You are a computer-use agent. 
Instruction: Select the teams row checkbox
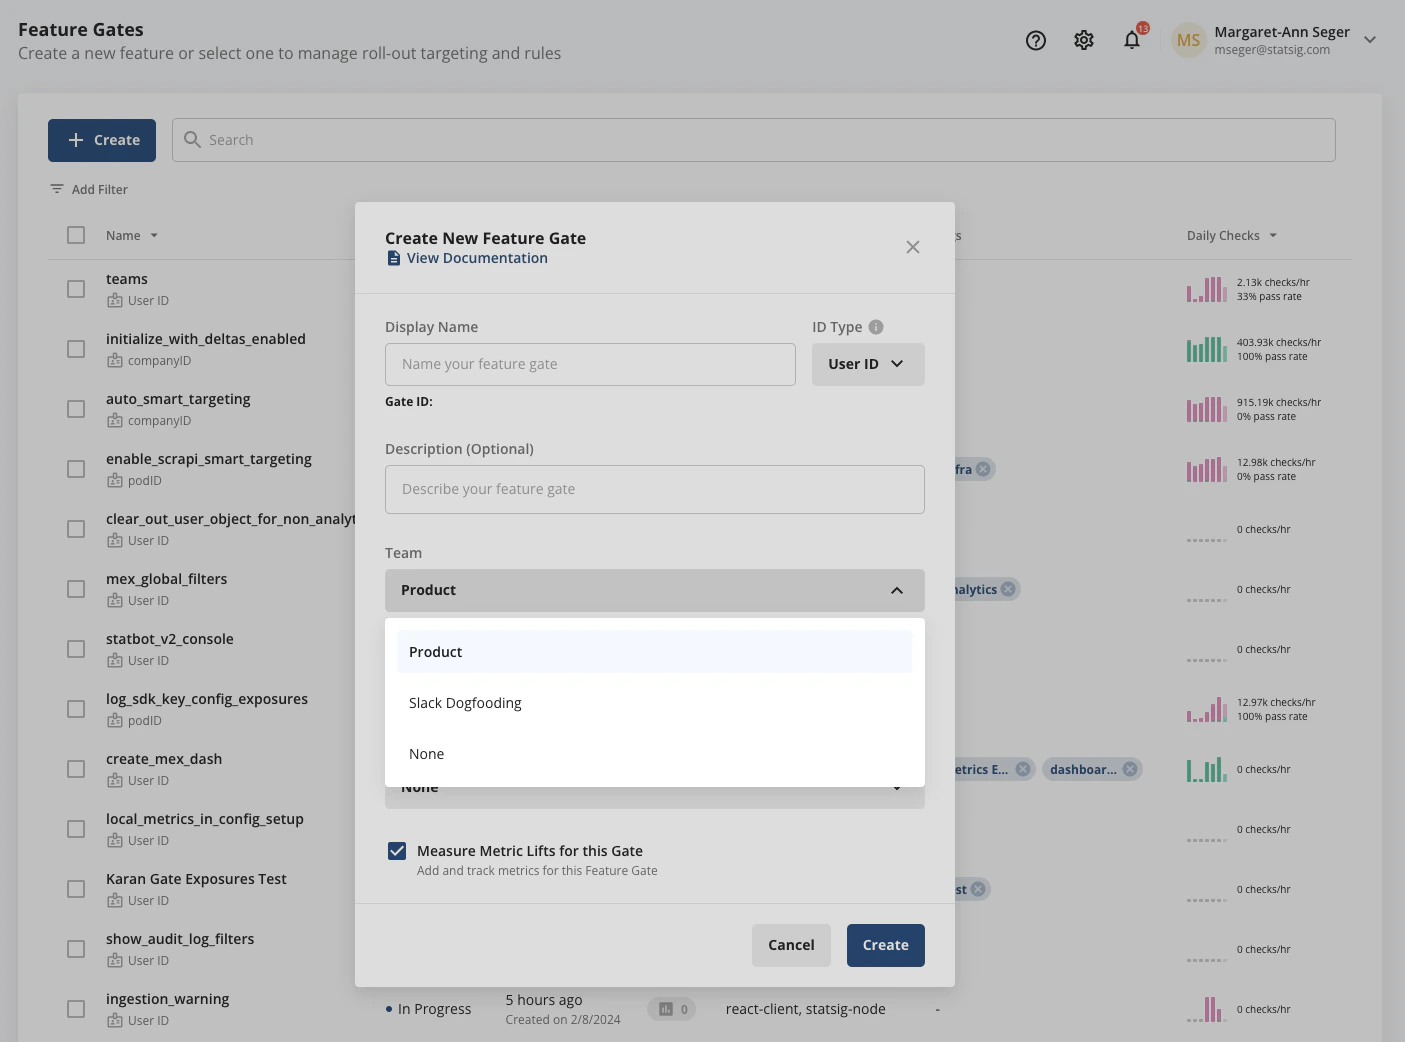pyautogui.click(x=76, y=288)
